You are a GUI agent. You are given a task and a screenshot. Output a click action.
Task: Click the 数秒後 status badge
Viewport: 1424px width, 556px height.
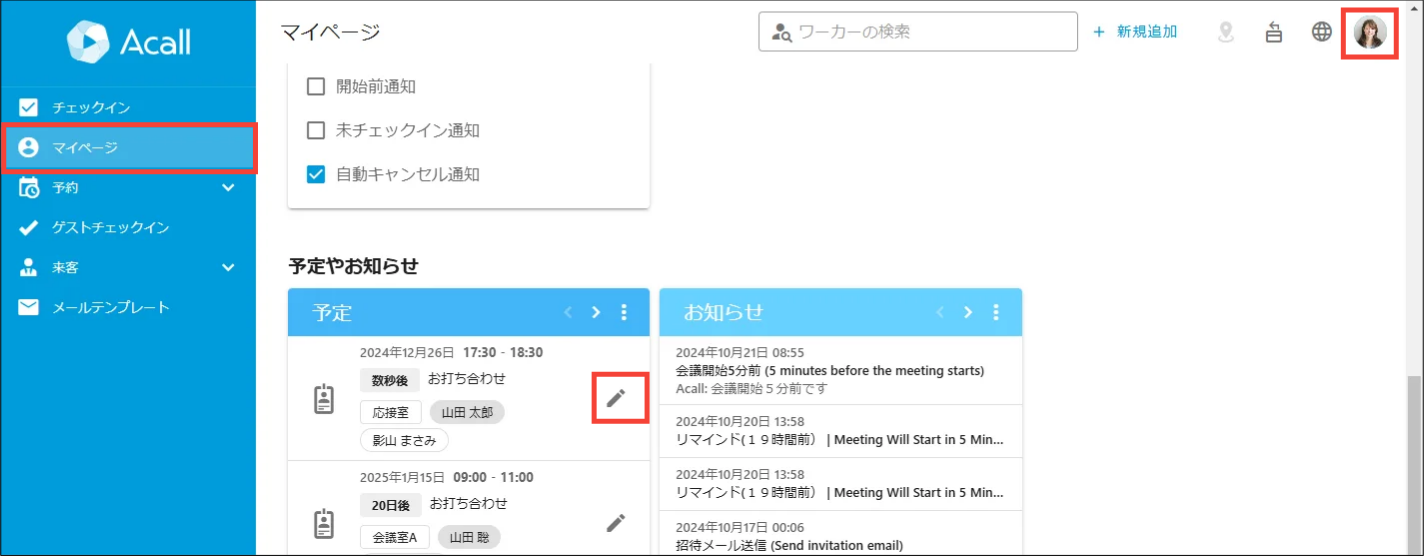tap(390, 380)
